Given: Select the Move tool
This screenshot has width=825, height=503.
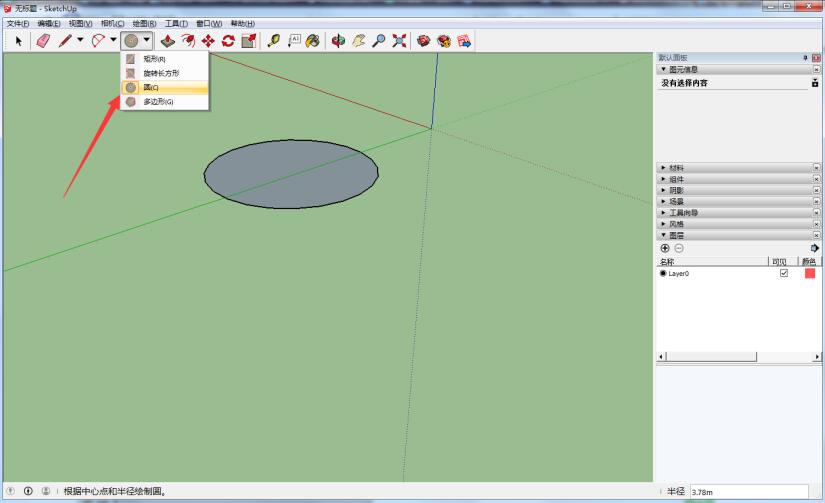Looking at the screenshot, I should [x=208, y=41].
